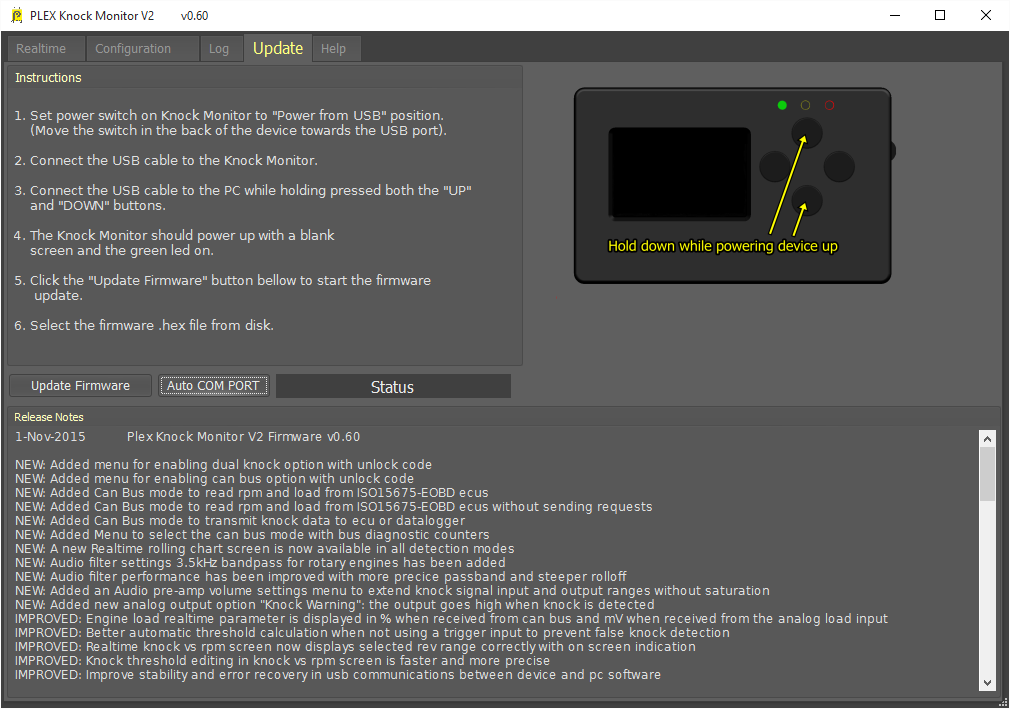
Task: Open the Configuration tab
Action: tap(142, 49)
